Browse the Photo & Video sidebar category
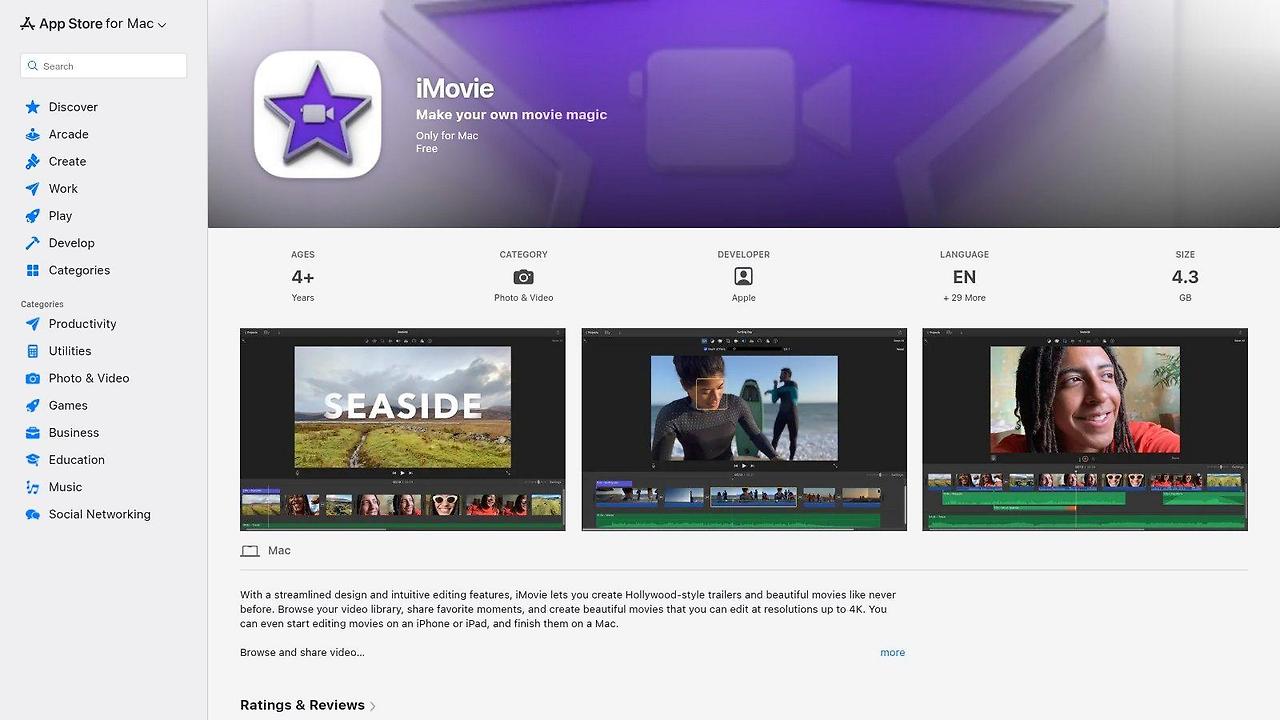 click(89, 378)
